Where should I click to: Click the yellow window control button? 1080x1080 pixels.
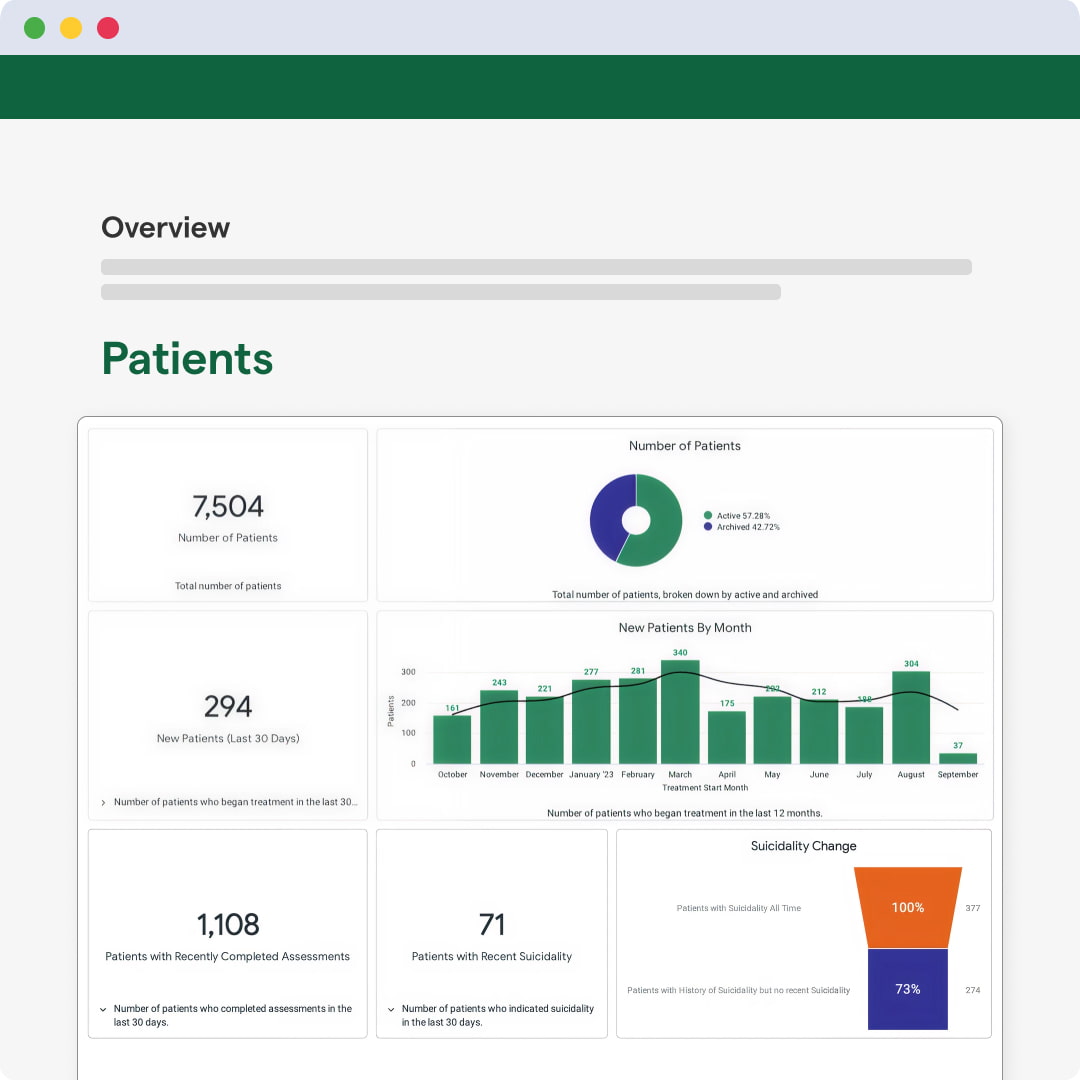click(x=71, y=28)
